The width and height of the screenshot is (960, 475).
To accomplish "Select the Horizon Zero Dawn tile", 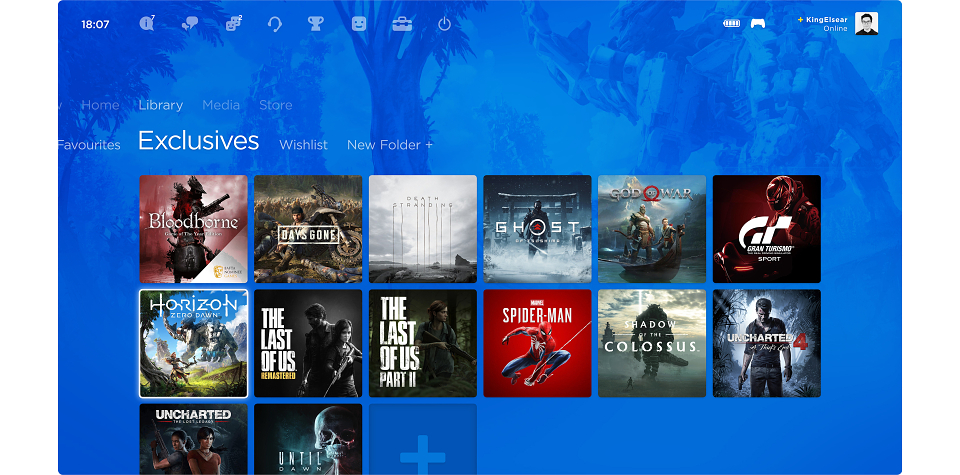I will (193, 343).
